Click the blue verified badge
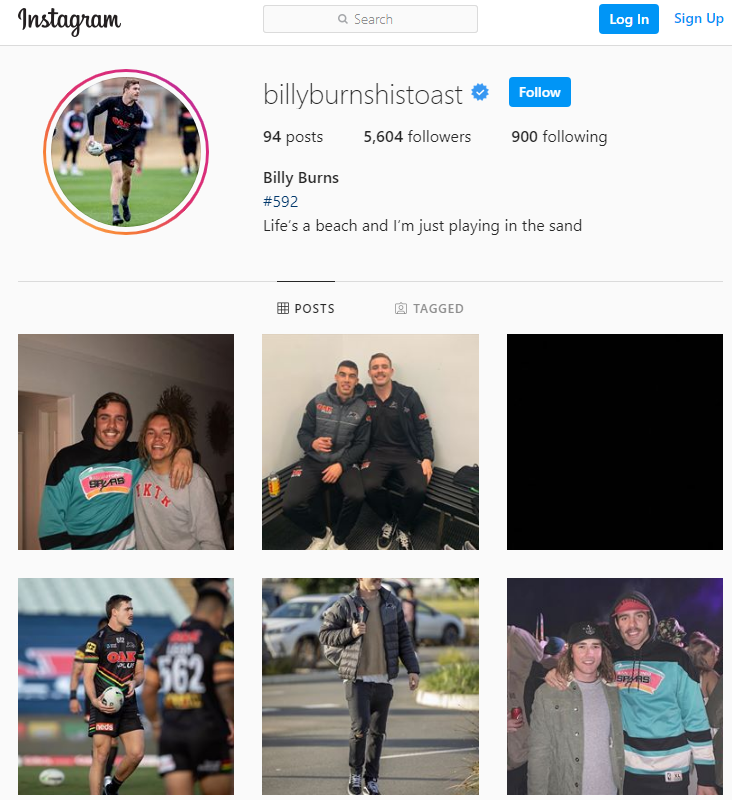 pyautogui.click(x=479, y=92)
